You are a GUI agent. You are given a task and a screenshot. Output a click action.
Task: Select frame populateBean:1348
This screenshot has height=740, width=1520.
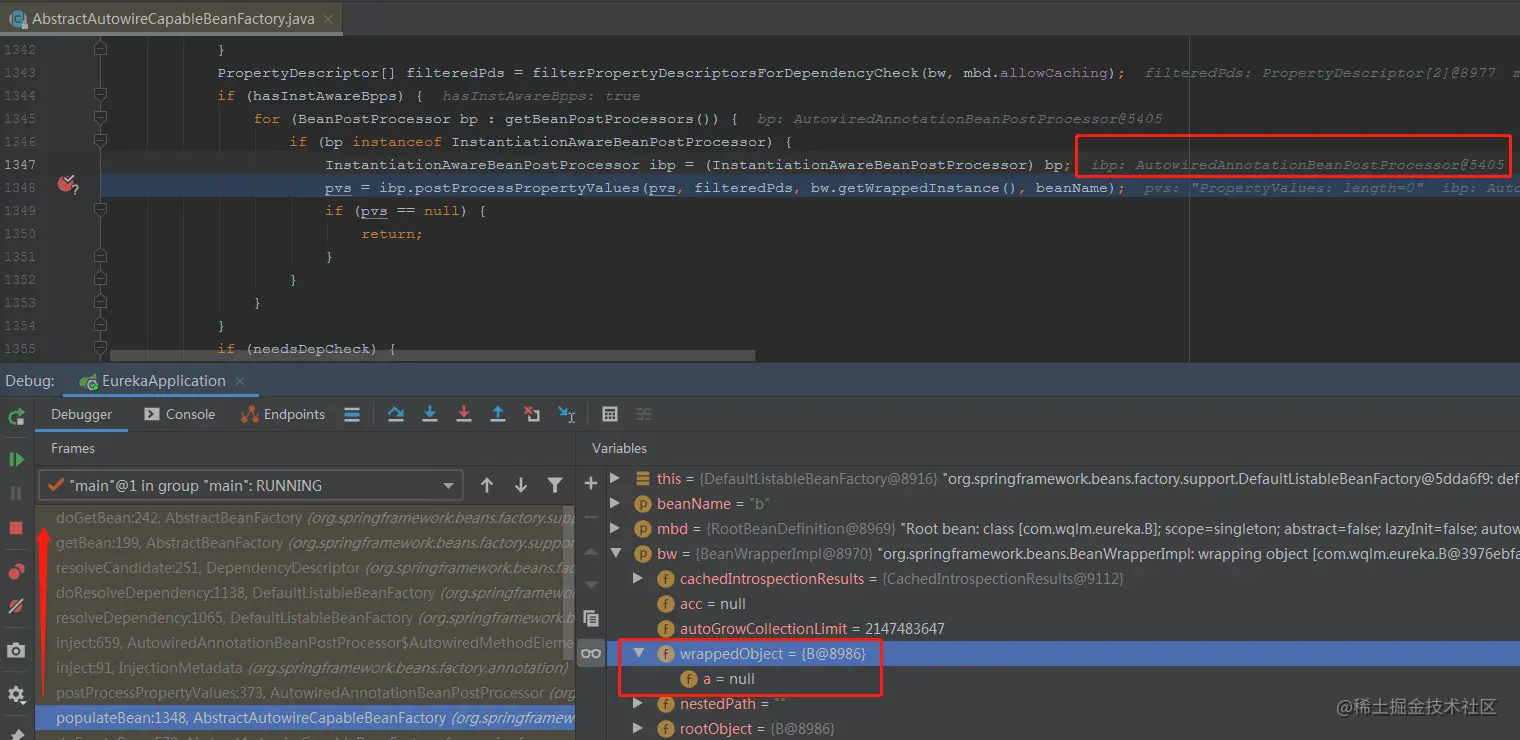pyautogui.click(x=305, y=718)
